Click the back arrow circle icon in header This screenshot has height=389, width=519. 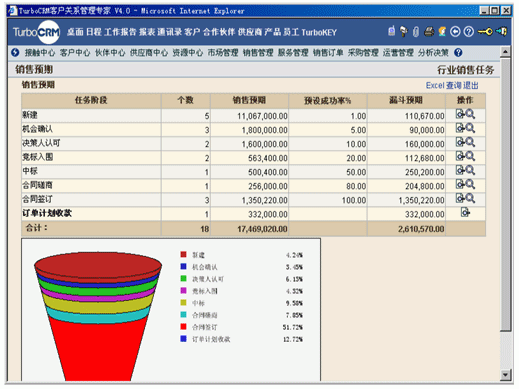[455, 32]
